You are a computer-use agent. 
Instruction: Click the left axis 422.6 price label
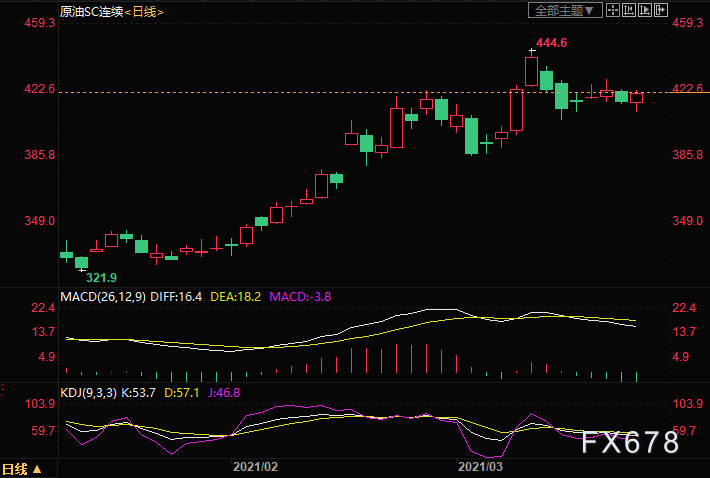[40, 89]
